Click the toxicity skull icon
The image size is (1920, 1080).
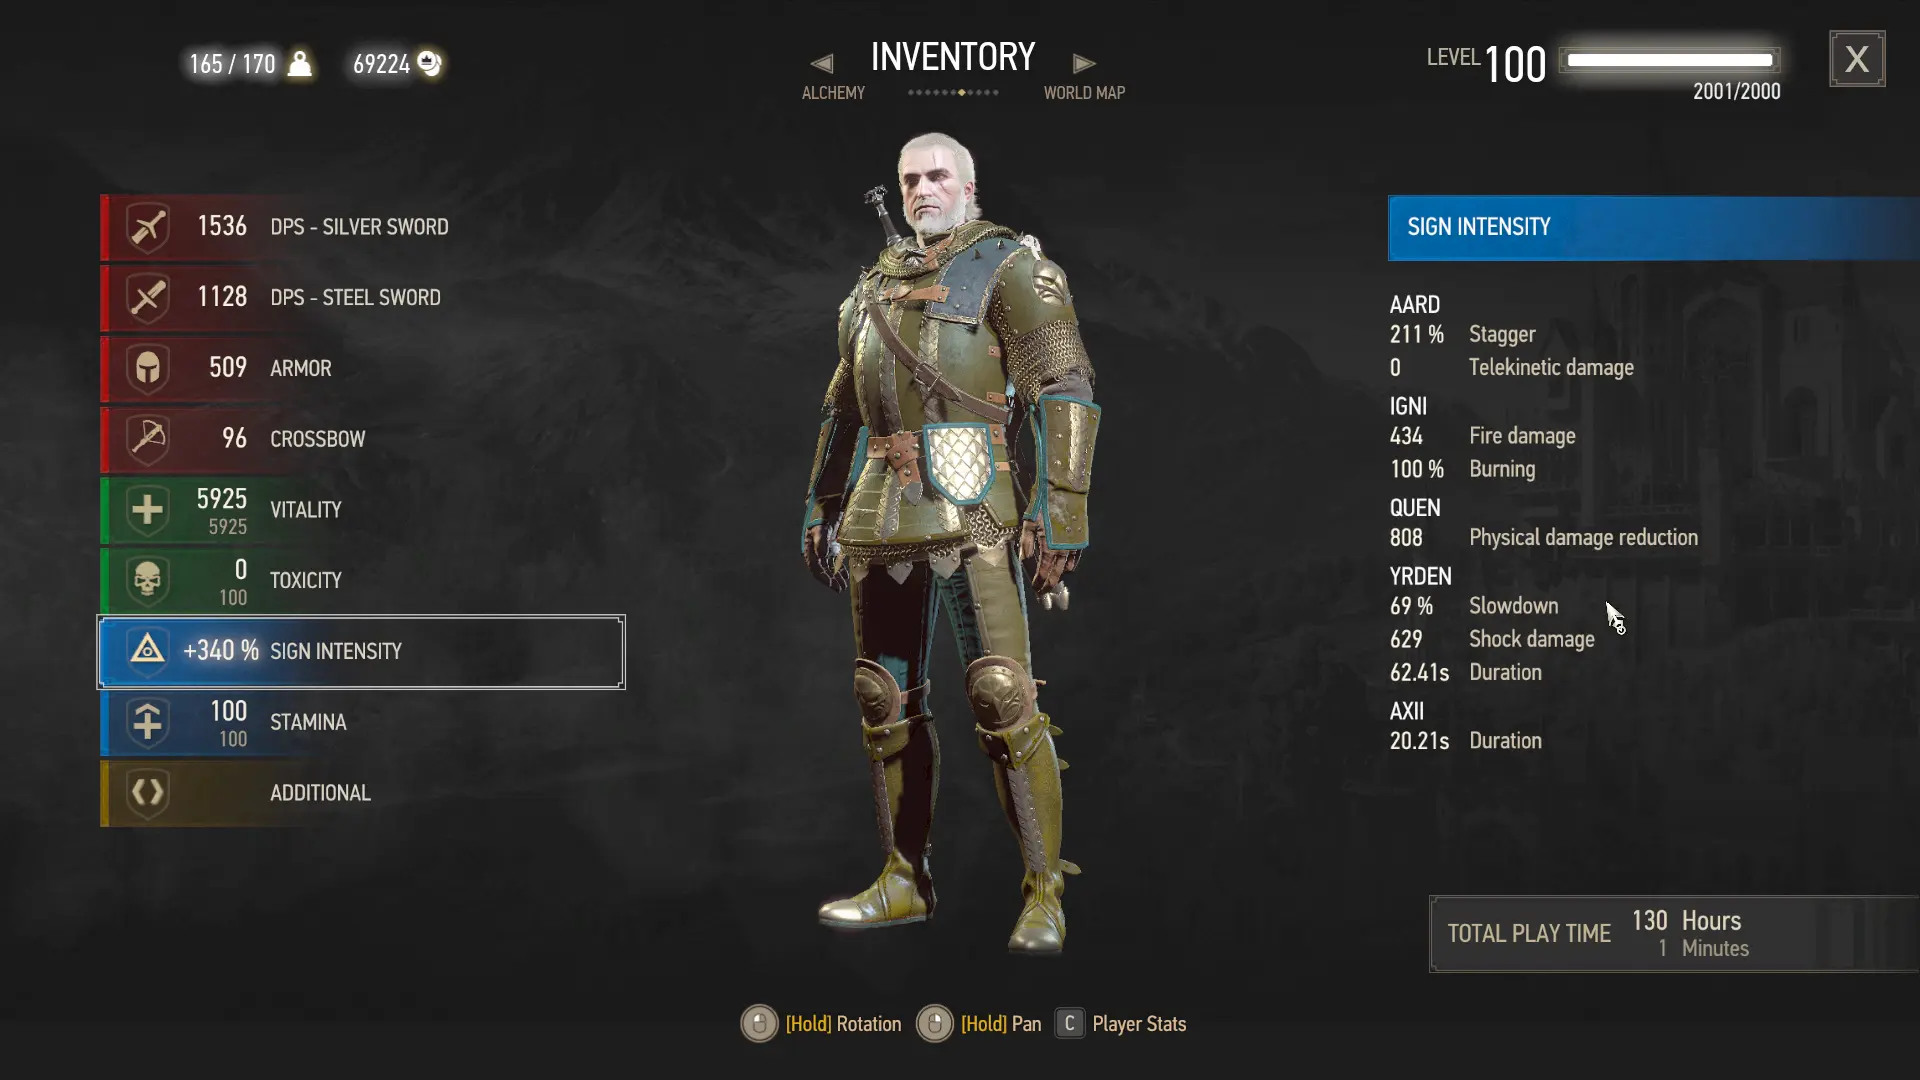(148, 581)
